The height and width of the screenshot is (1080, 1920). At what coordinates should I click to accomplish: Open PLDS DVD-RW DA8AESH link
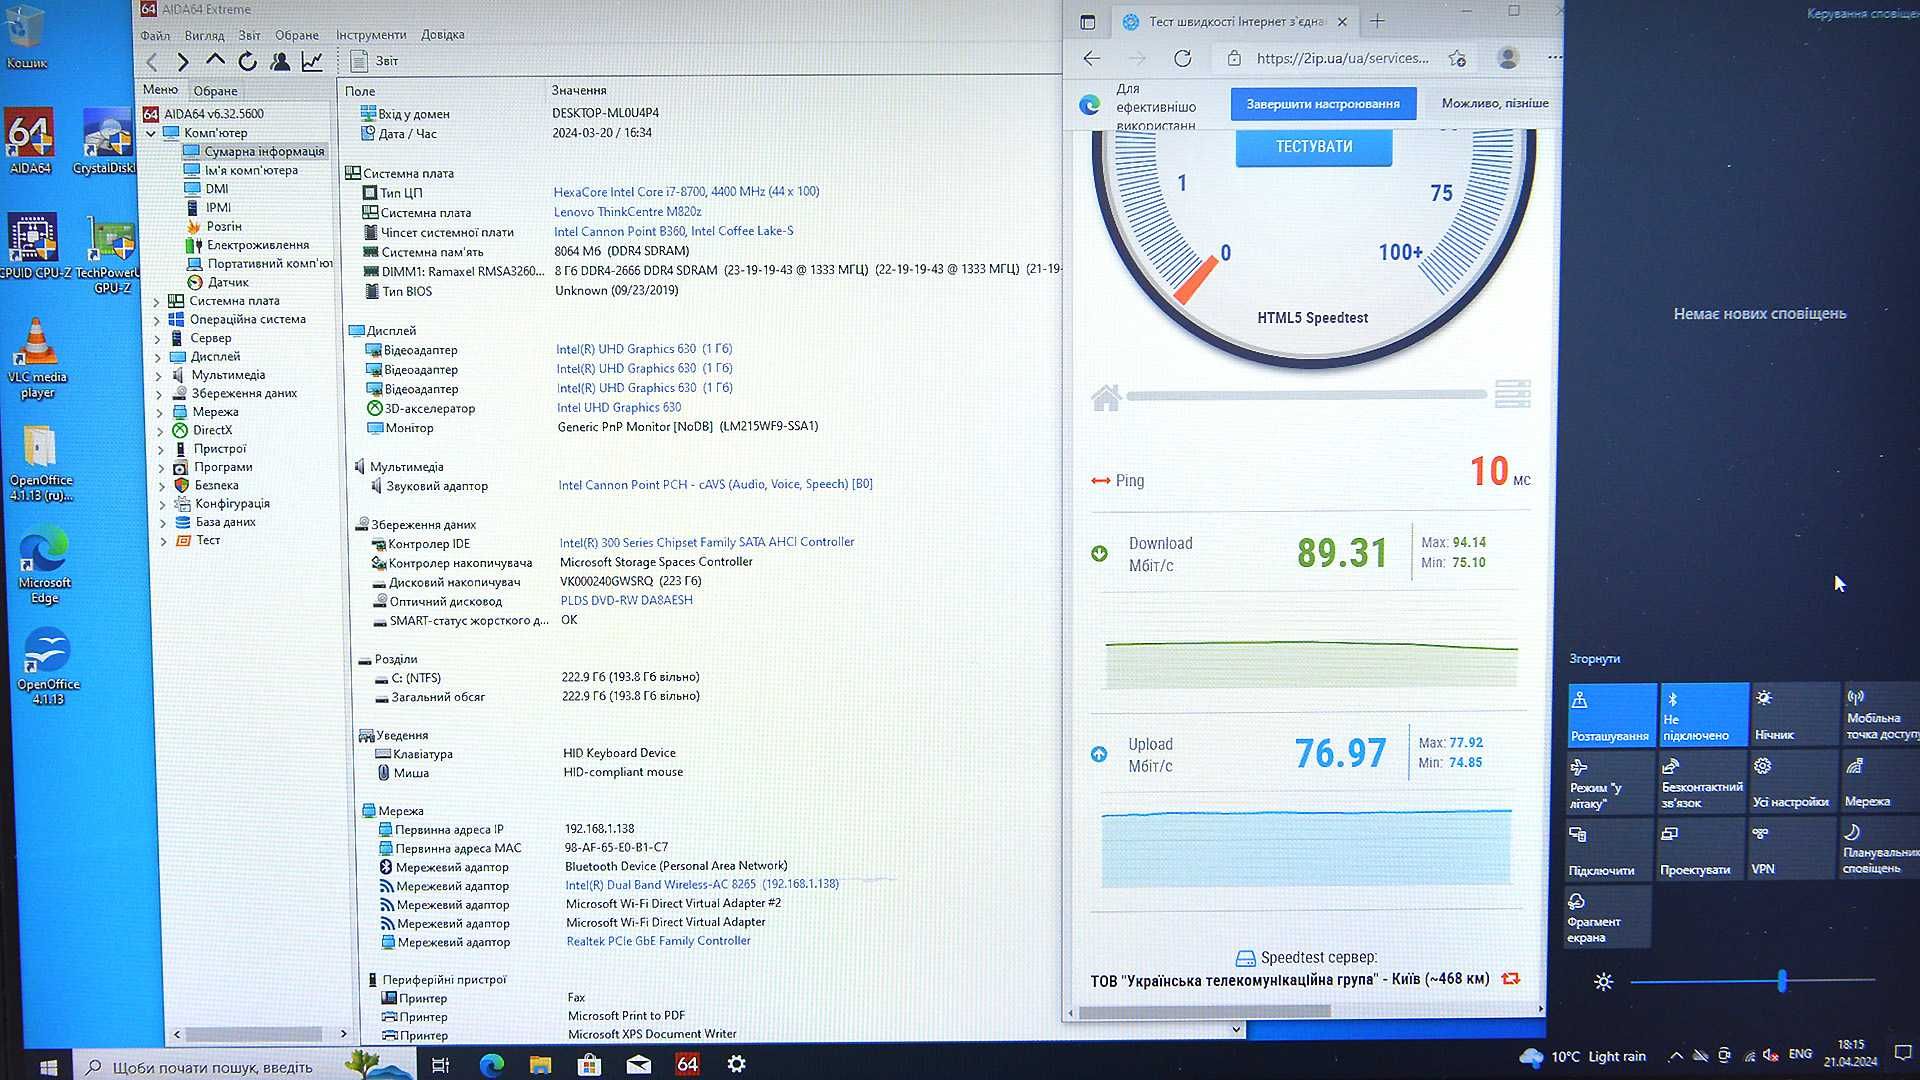tap(626, 601)
